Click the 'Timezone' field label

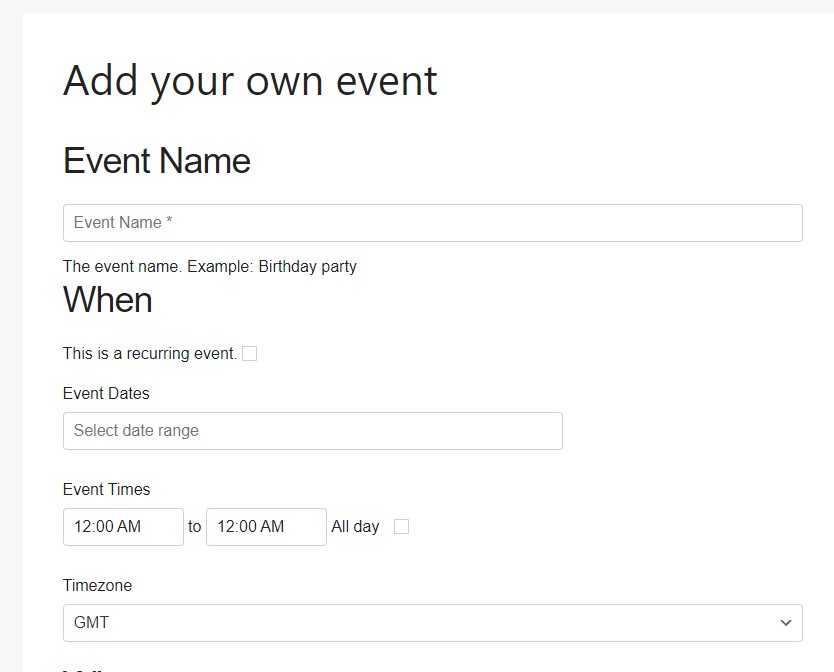97,586
